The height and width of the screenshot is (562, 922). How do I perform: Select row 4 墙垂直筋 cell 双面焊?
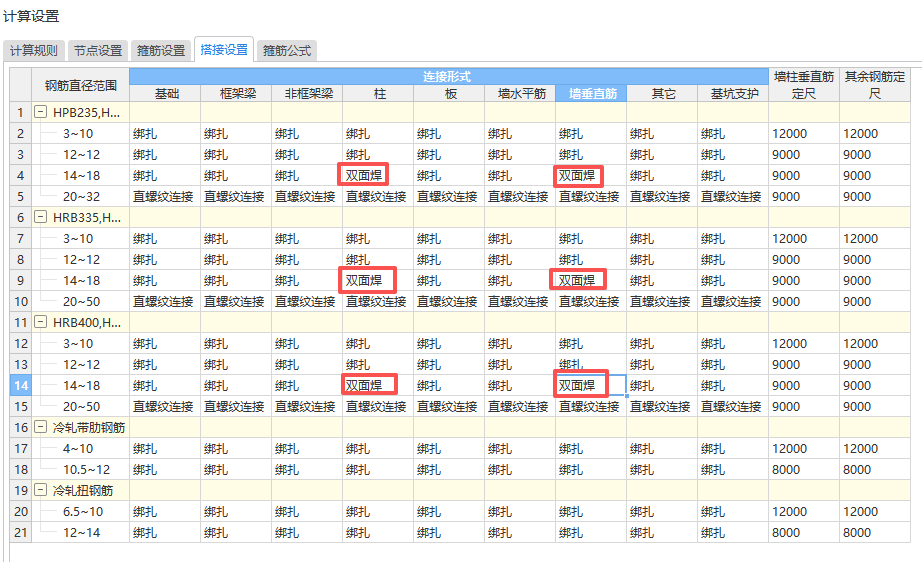(592, 175)
